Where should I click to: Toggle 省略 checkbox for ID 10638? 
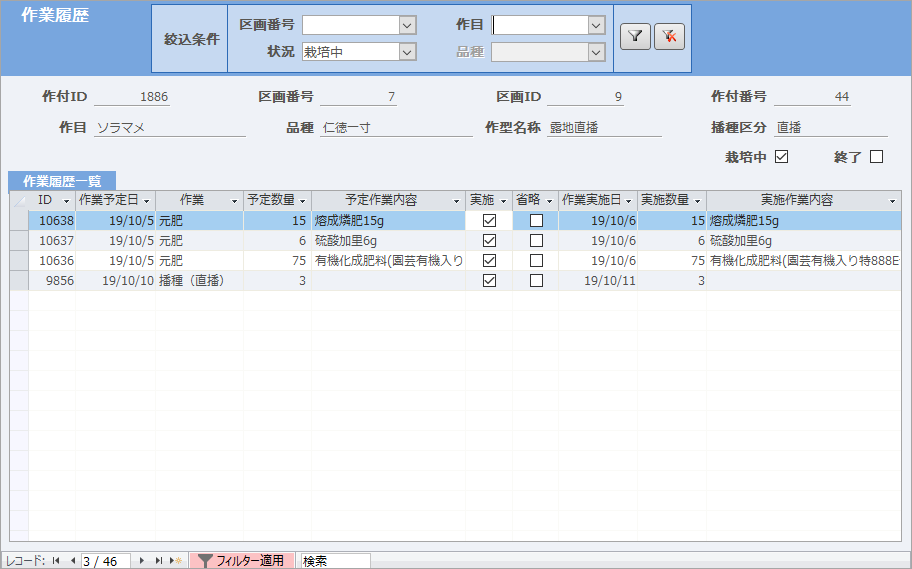pos(536,221)
